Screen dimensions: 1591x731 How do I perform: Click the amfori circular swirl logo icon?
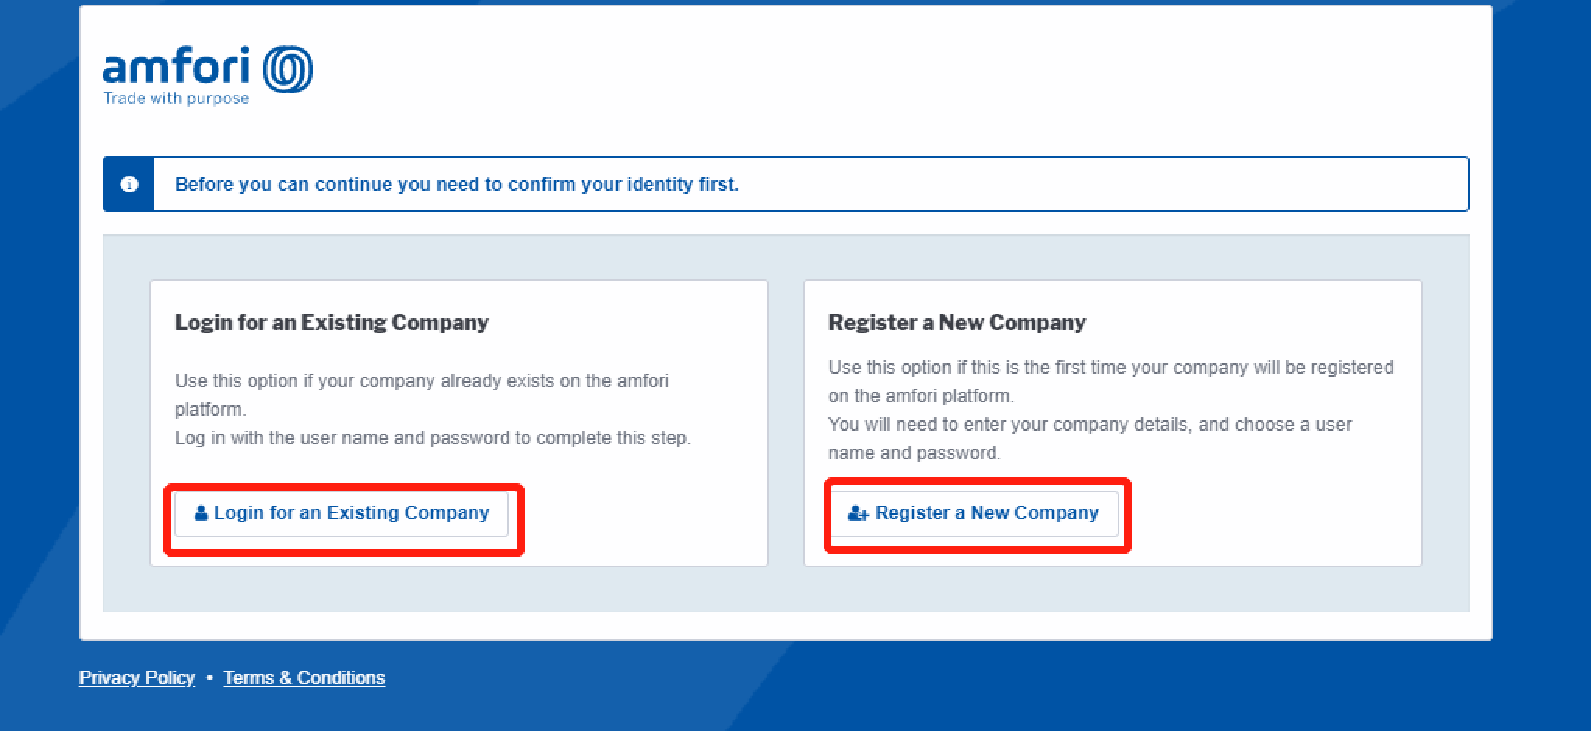coord(288,70)
